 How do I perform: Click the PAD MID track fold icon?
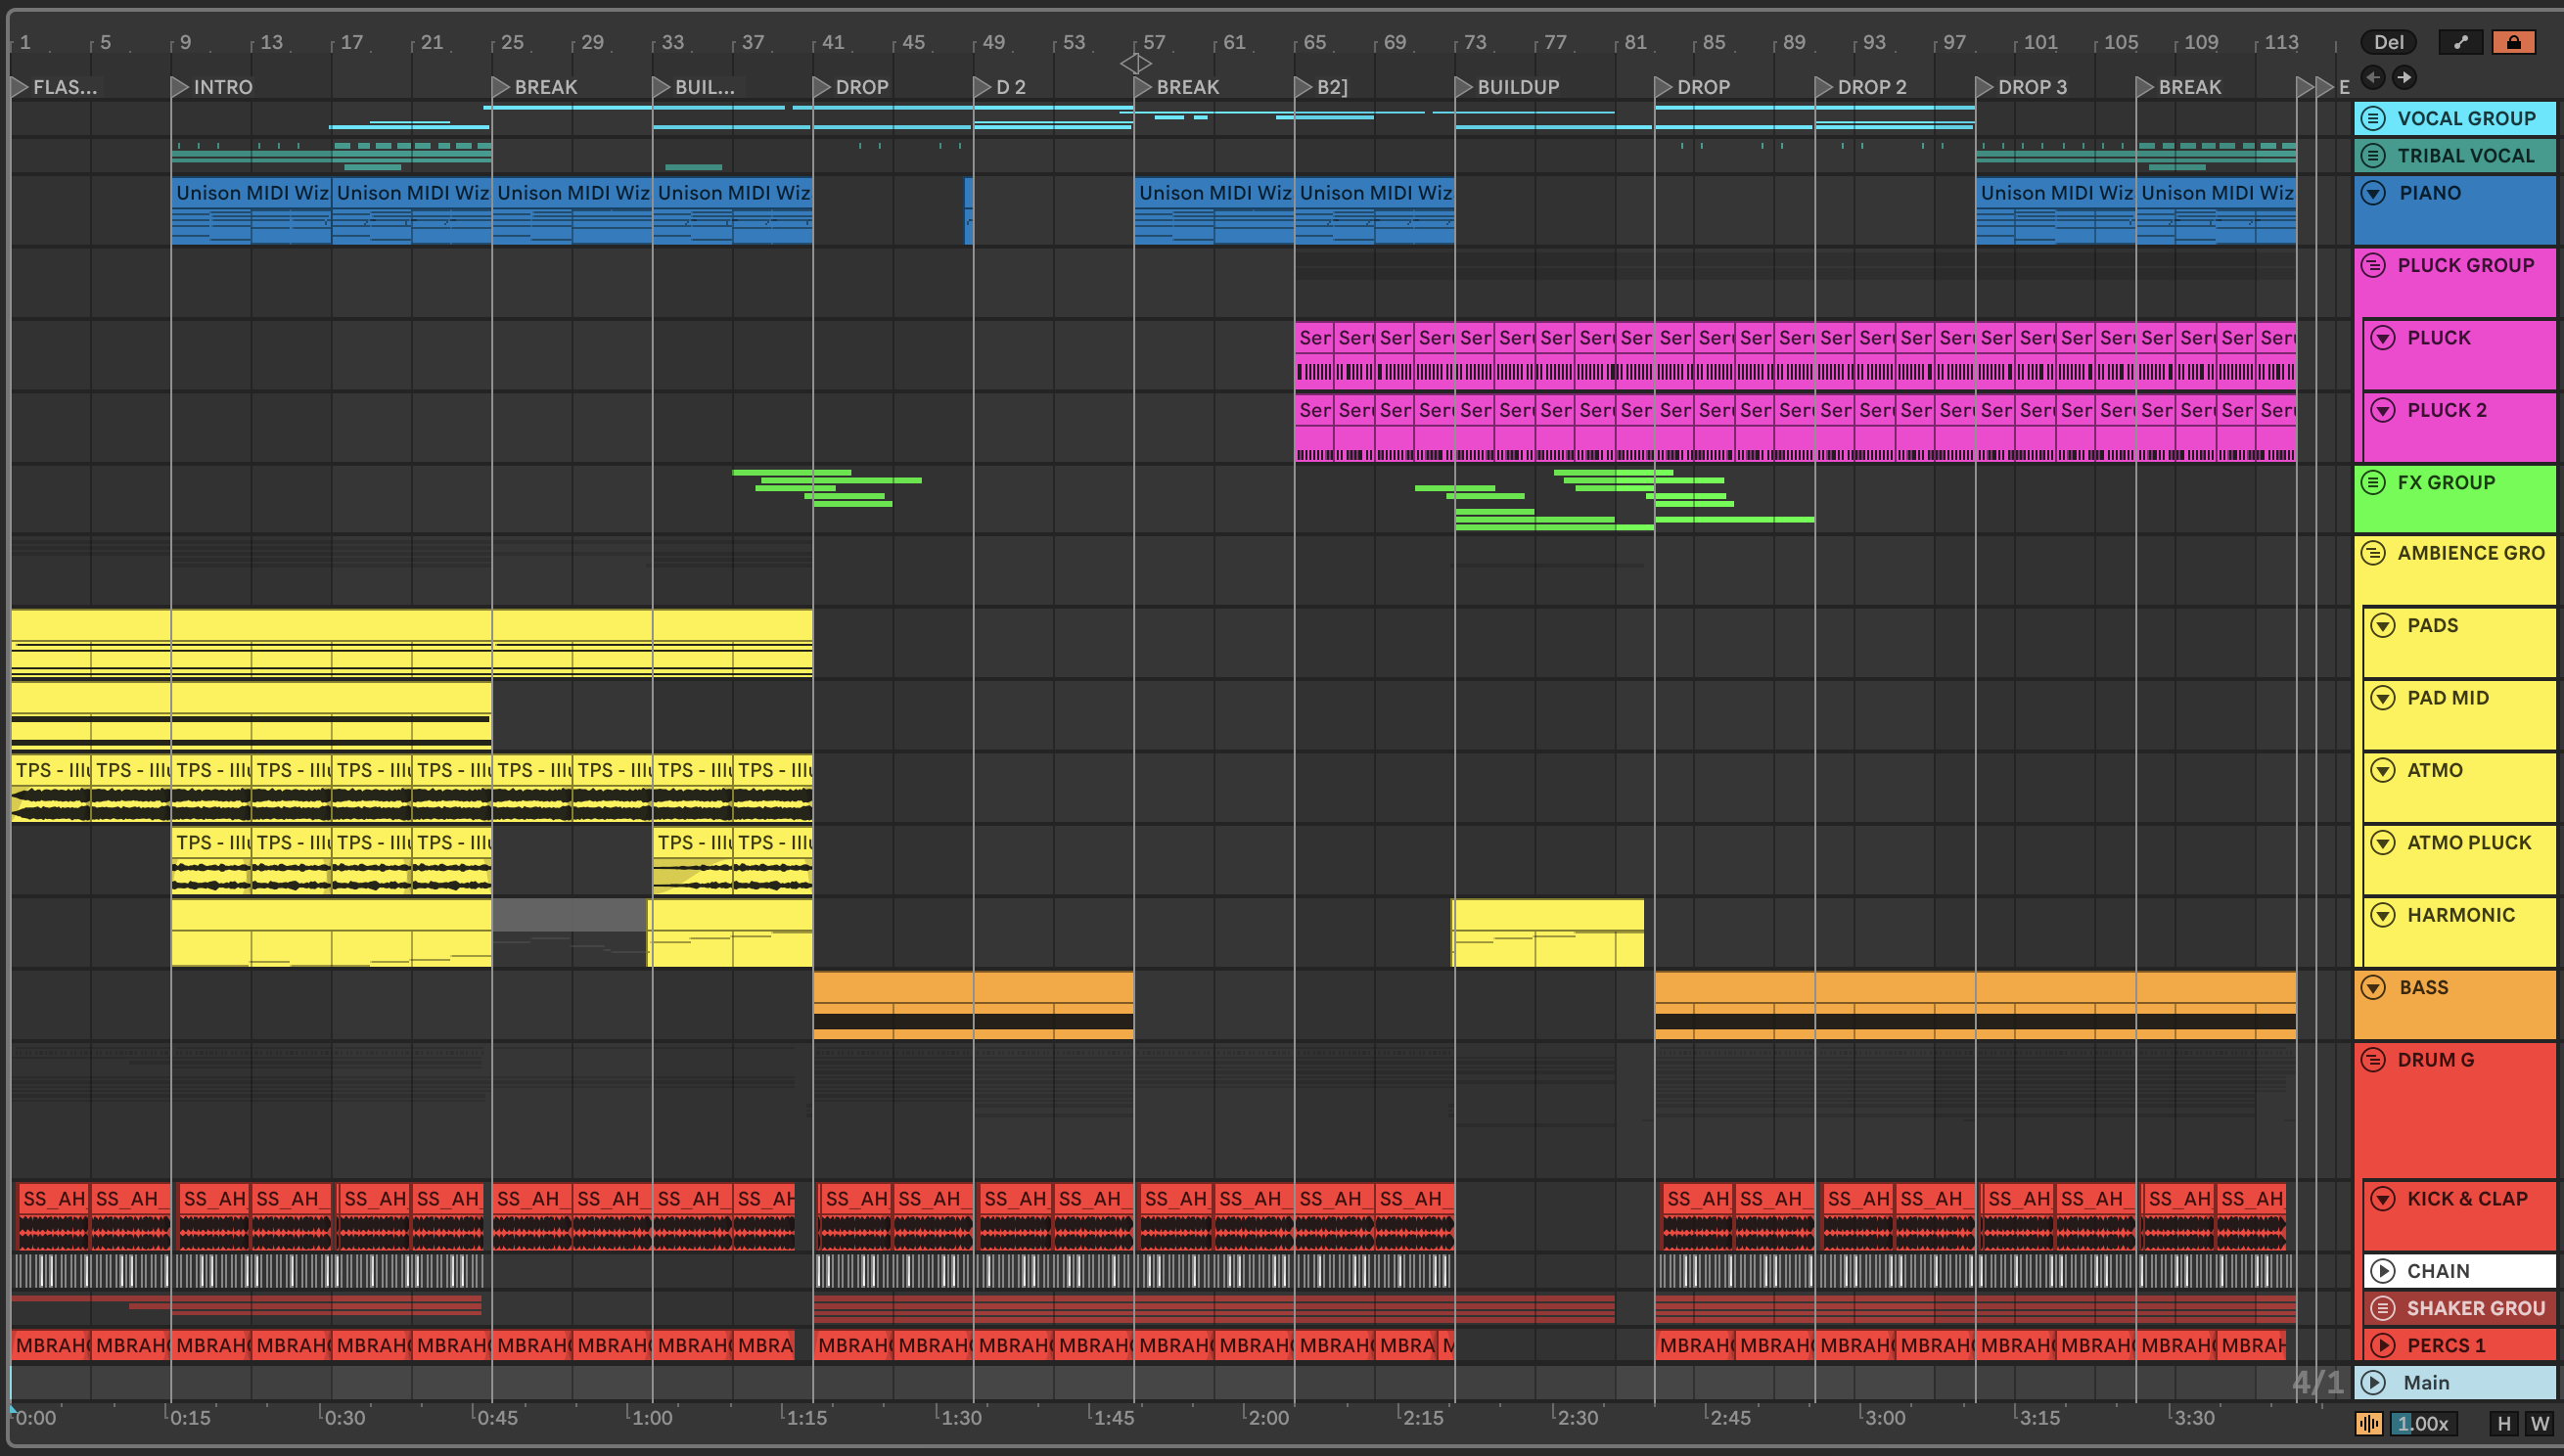(x=2383, y=697)
